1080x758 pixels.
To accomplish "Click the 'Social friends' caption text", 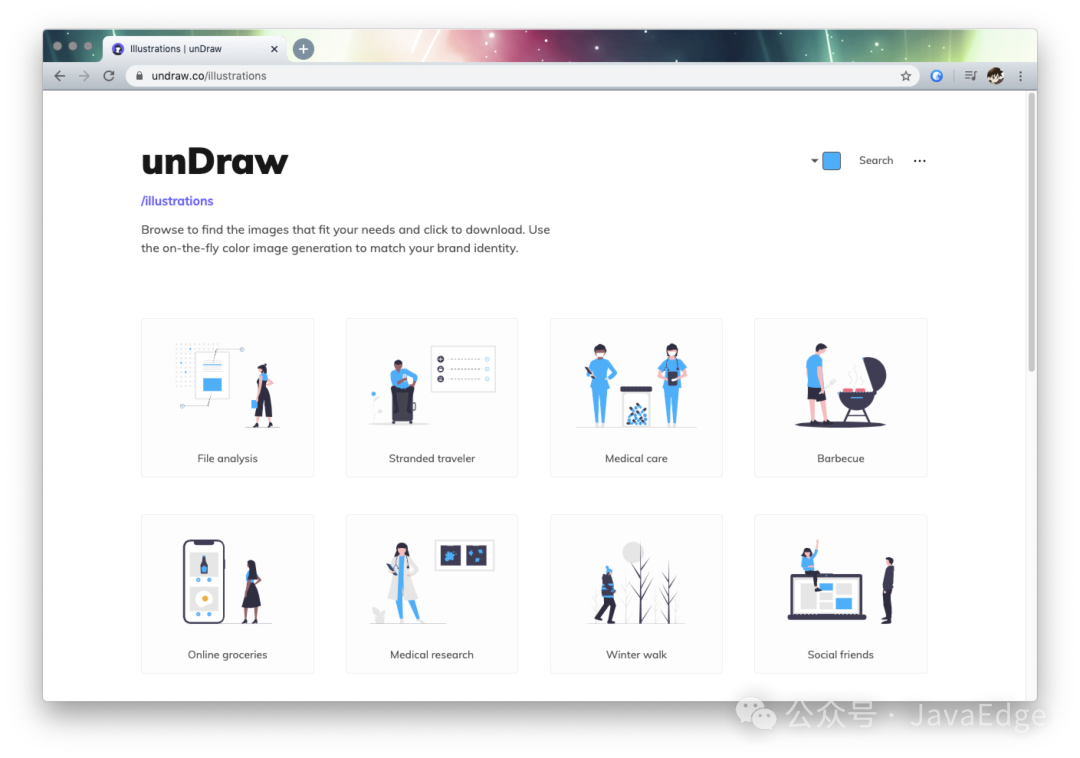I will [840, 655].
